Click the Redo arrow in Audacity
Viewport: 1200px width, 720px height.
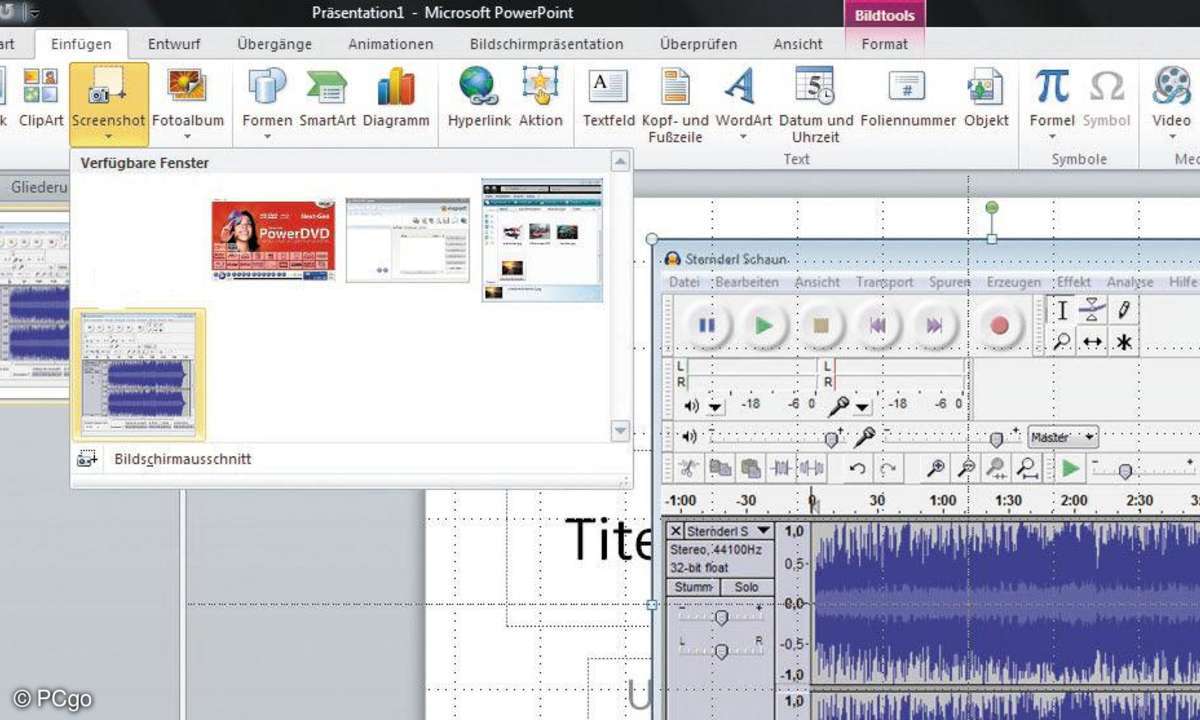point(888,468)
